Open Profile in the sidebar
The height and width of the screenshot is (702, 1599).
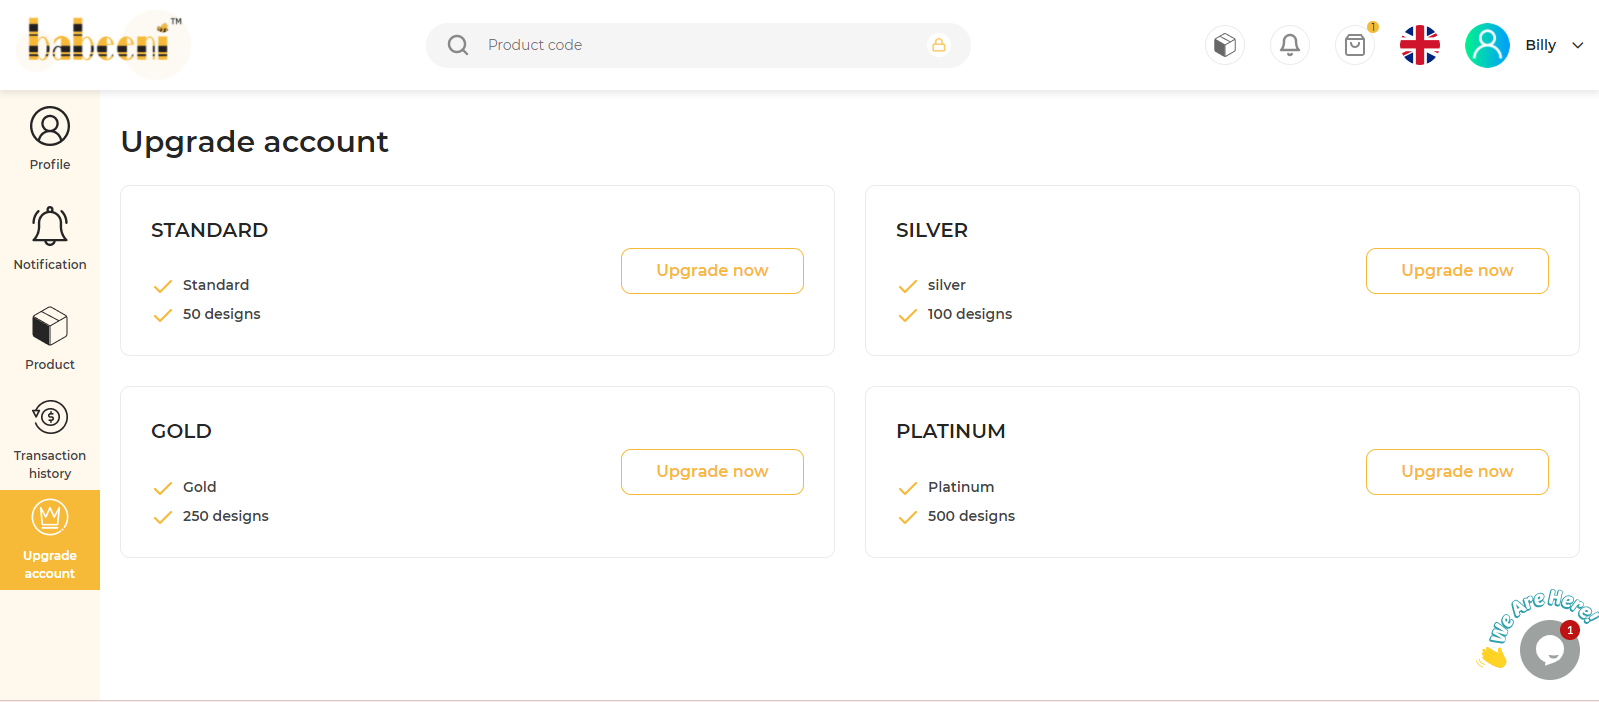coord(50,139)
